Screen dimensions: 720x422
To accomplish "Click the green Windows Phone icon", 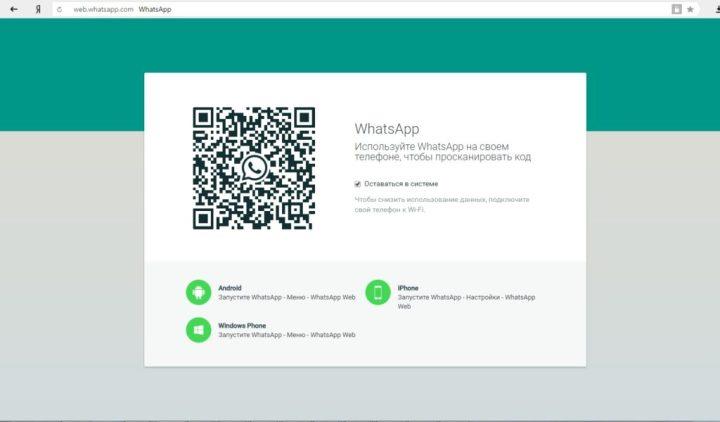I will [198, 330].
